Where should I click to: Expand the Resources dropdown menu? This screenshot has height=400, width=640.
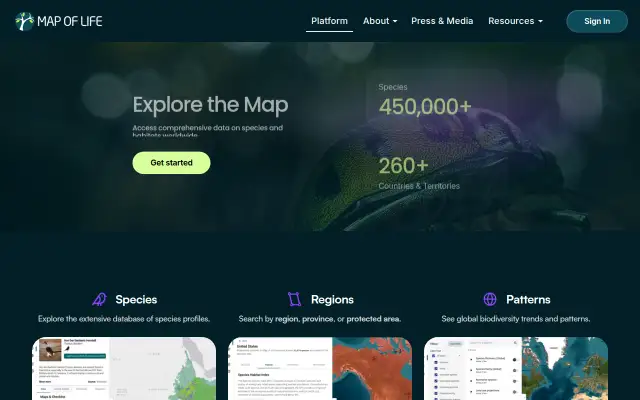[515, 21]
